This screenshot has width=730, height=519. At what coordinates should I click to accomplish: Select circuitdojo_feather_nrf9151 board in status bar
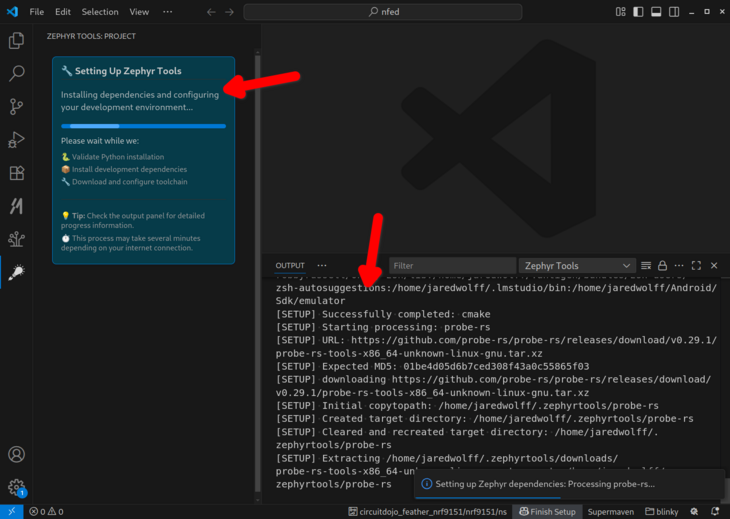click(427, 512)
